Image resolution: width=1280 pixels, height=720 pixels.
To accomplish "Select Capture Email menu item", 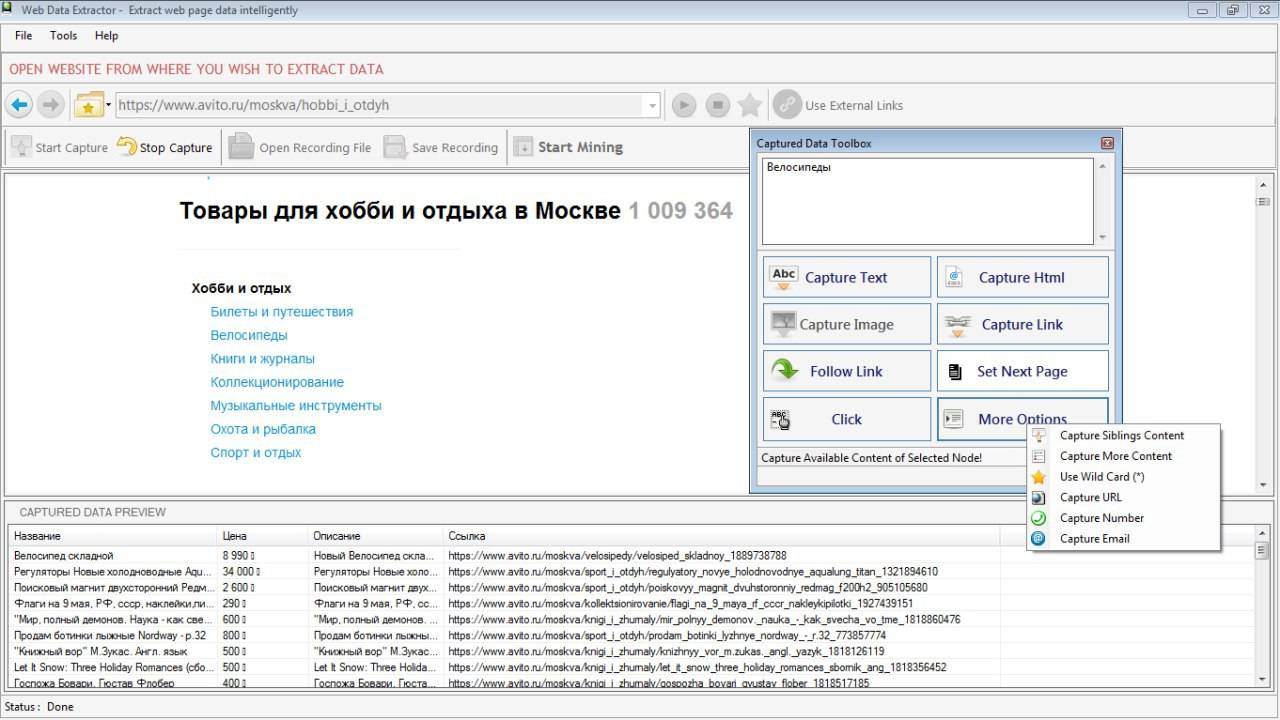I will tap(1123, 538).
